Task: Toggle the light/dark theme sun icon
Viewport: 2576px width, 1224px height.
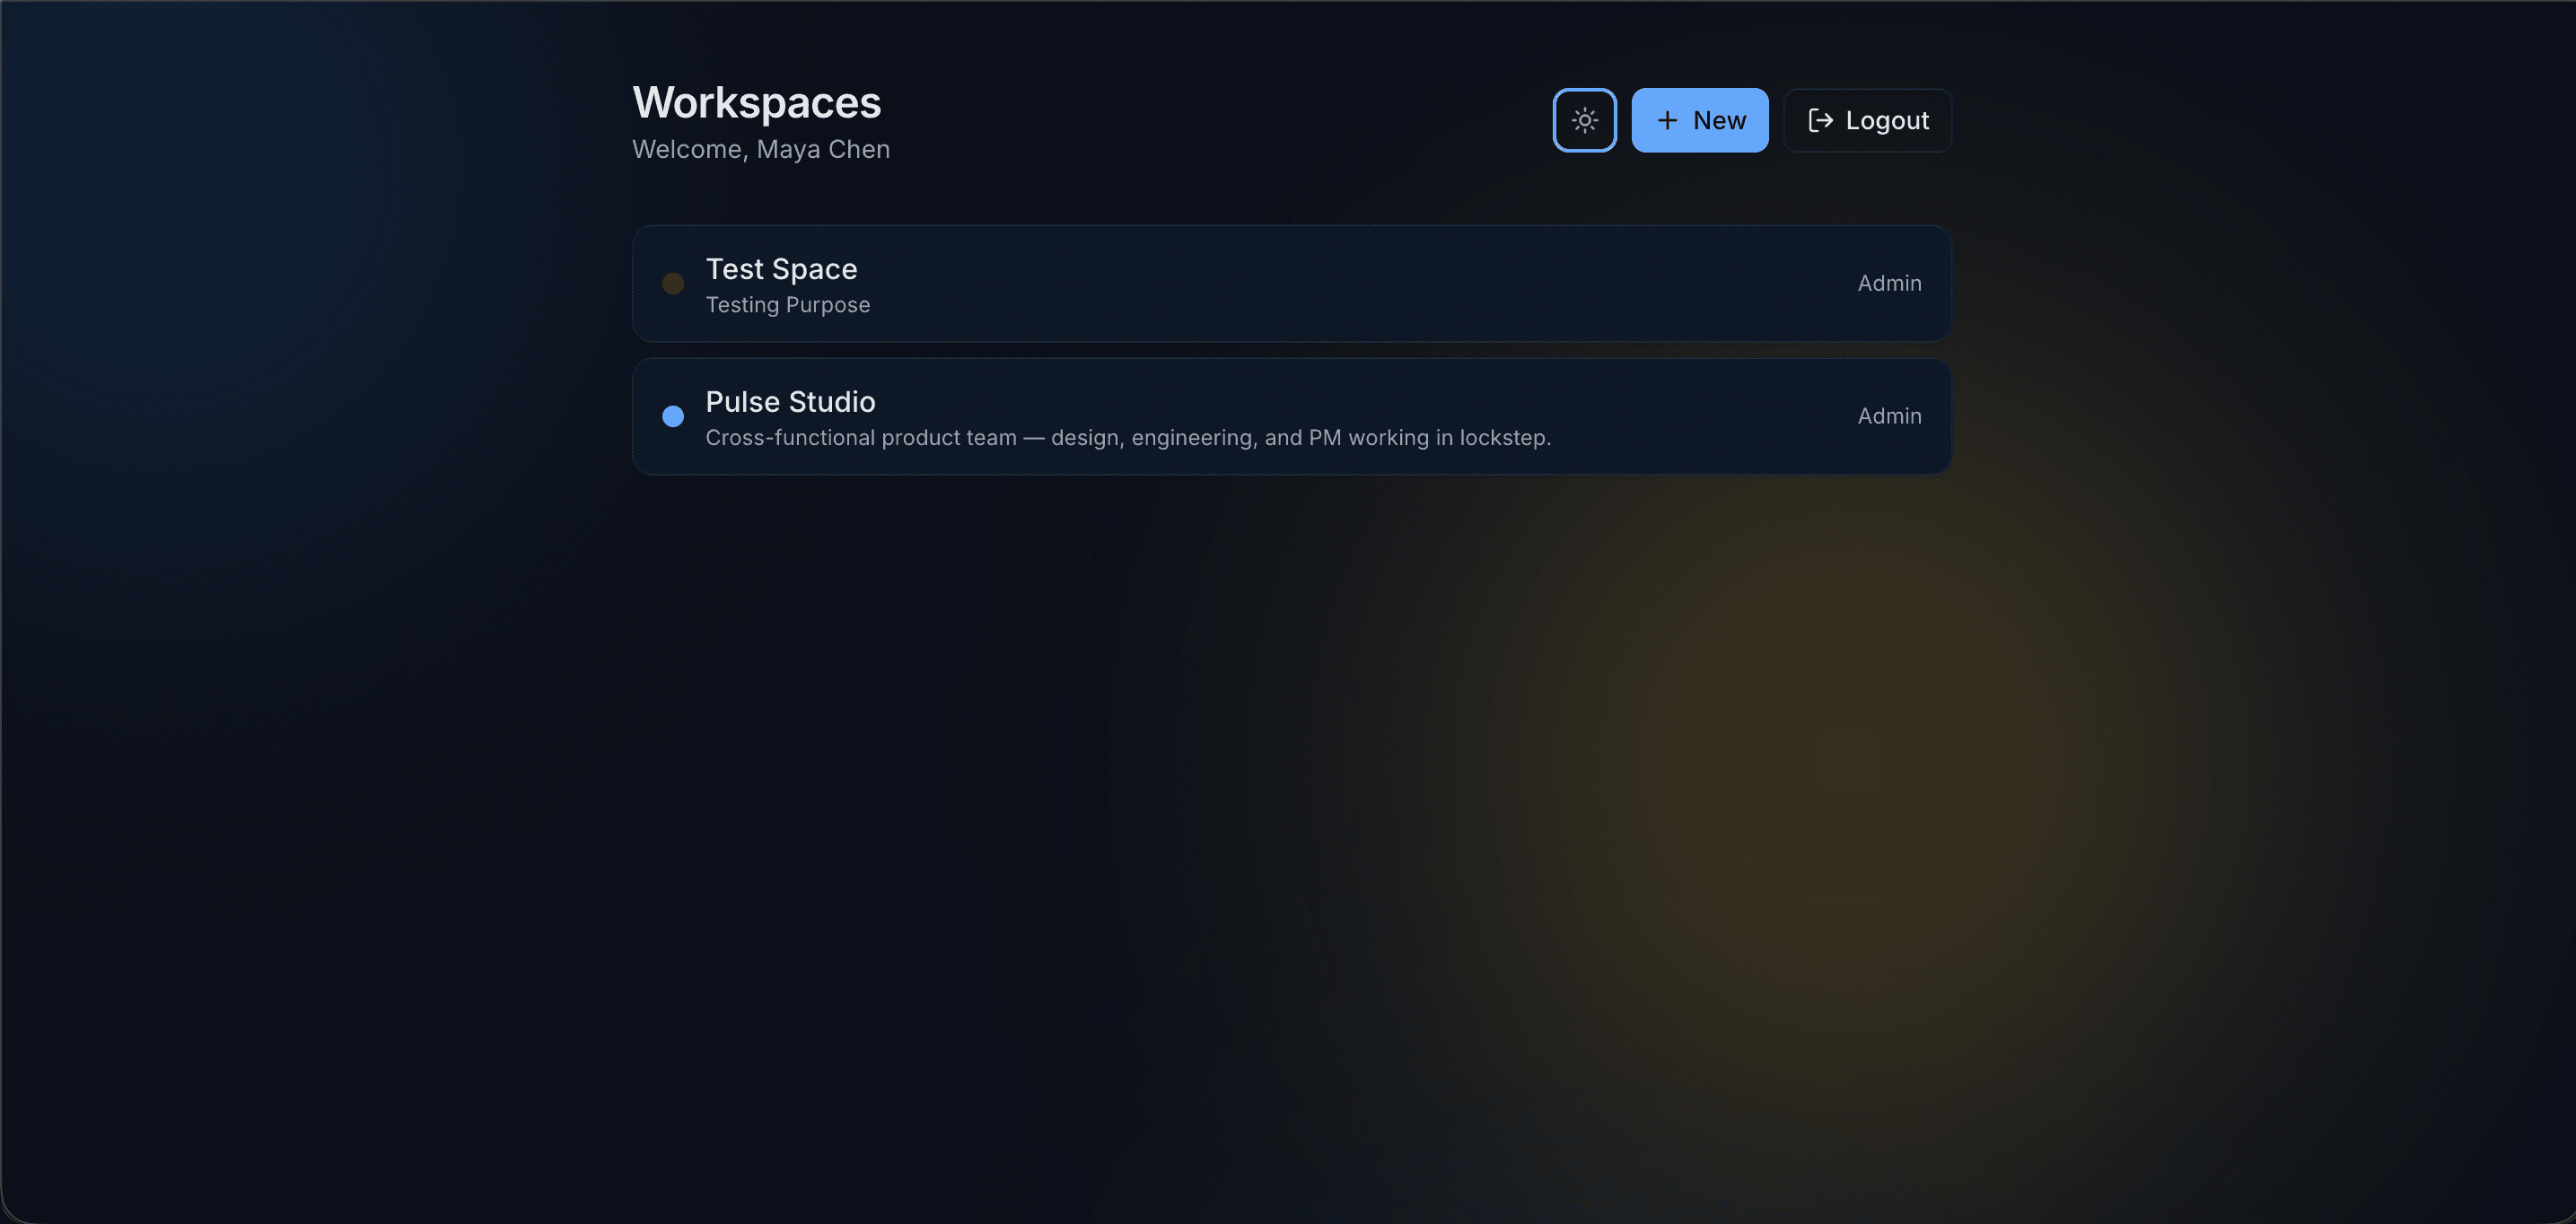Action: coord(1584,120)
